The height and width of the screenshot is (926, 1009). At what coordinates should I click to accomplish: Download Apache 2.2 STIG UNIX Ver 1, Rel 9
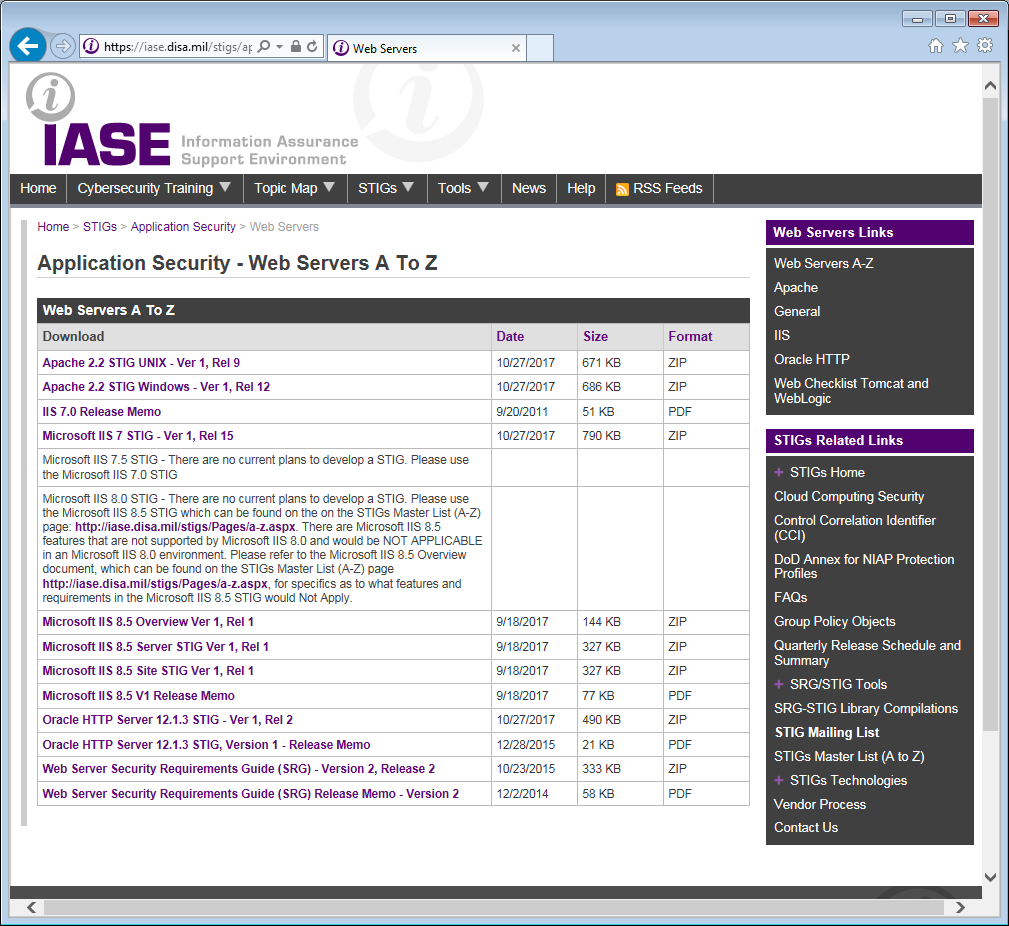click(x=141, y=363)
